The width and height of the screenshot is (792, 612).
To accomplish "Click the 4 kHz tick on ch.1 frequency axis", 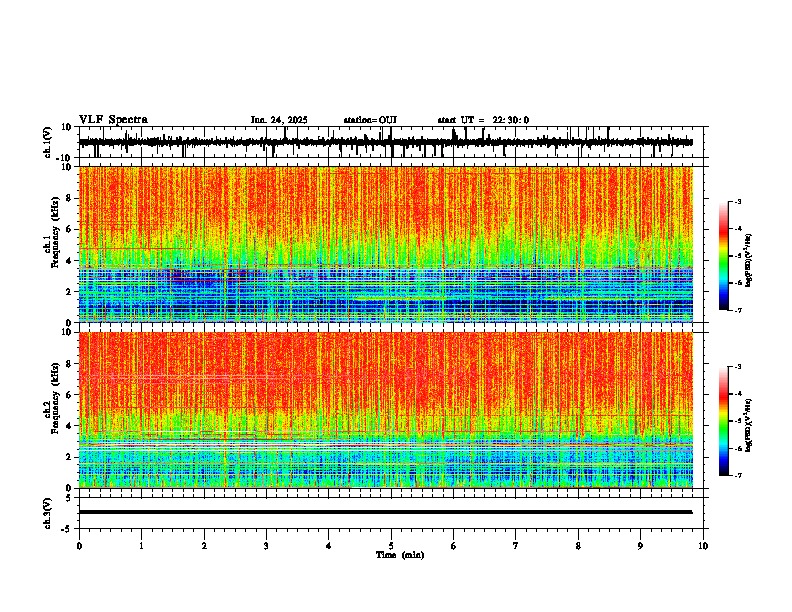I will click(69, 261).
